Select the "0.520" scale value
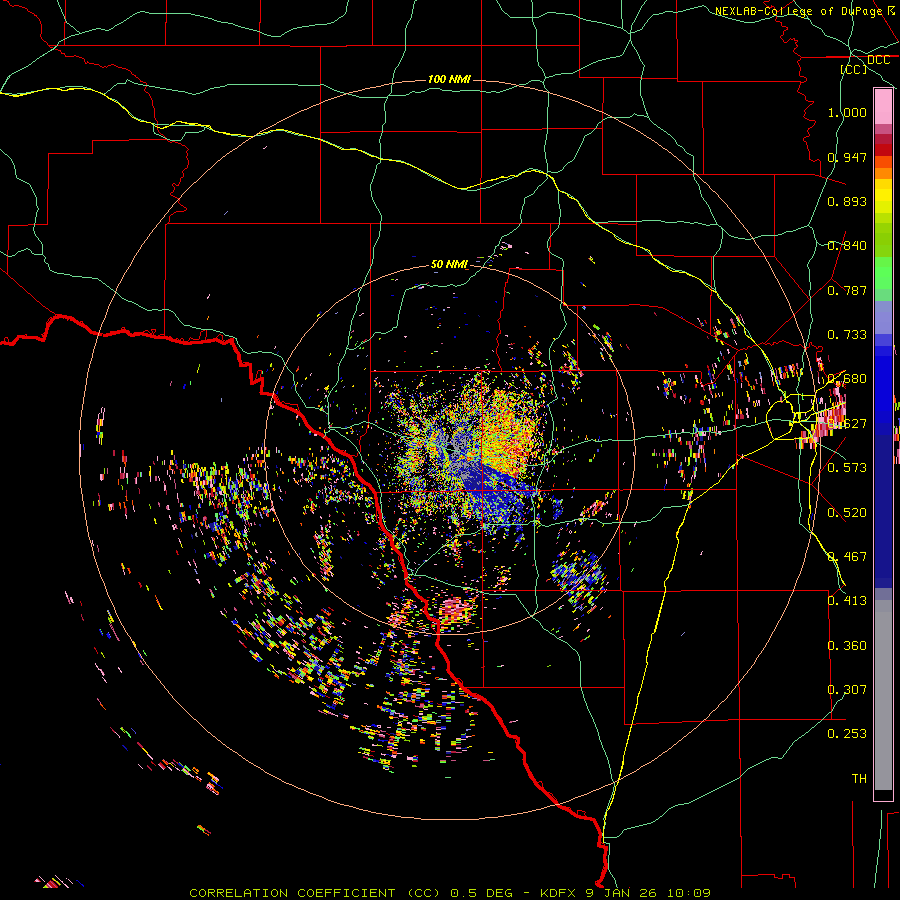The height and width of the screenshot is (900, 900). click(847, 513)
